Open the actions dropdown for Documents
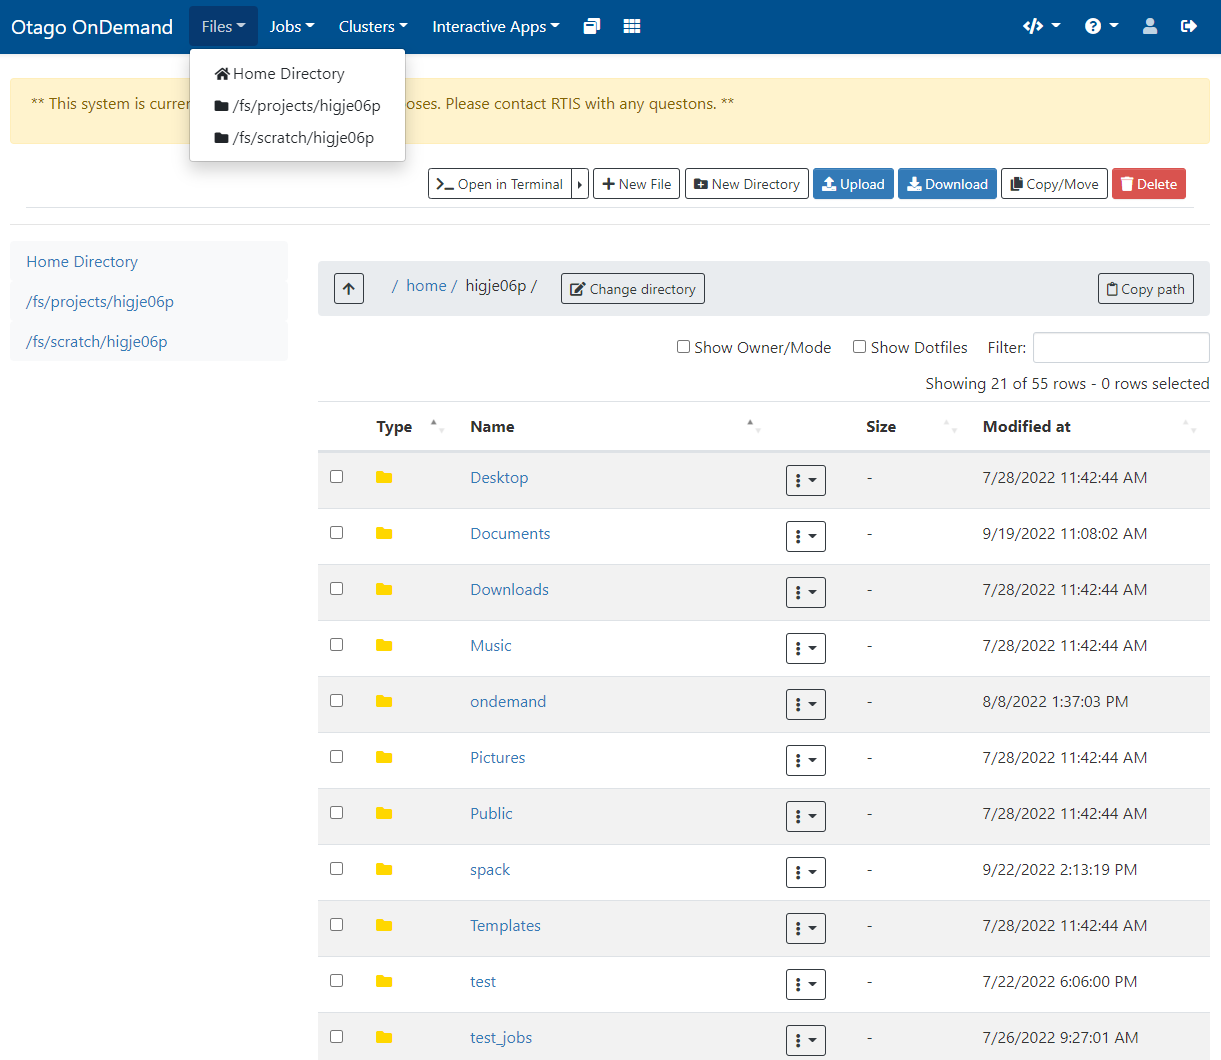 click(805, 536)
